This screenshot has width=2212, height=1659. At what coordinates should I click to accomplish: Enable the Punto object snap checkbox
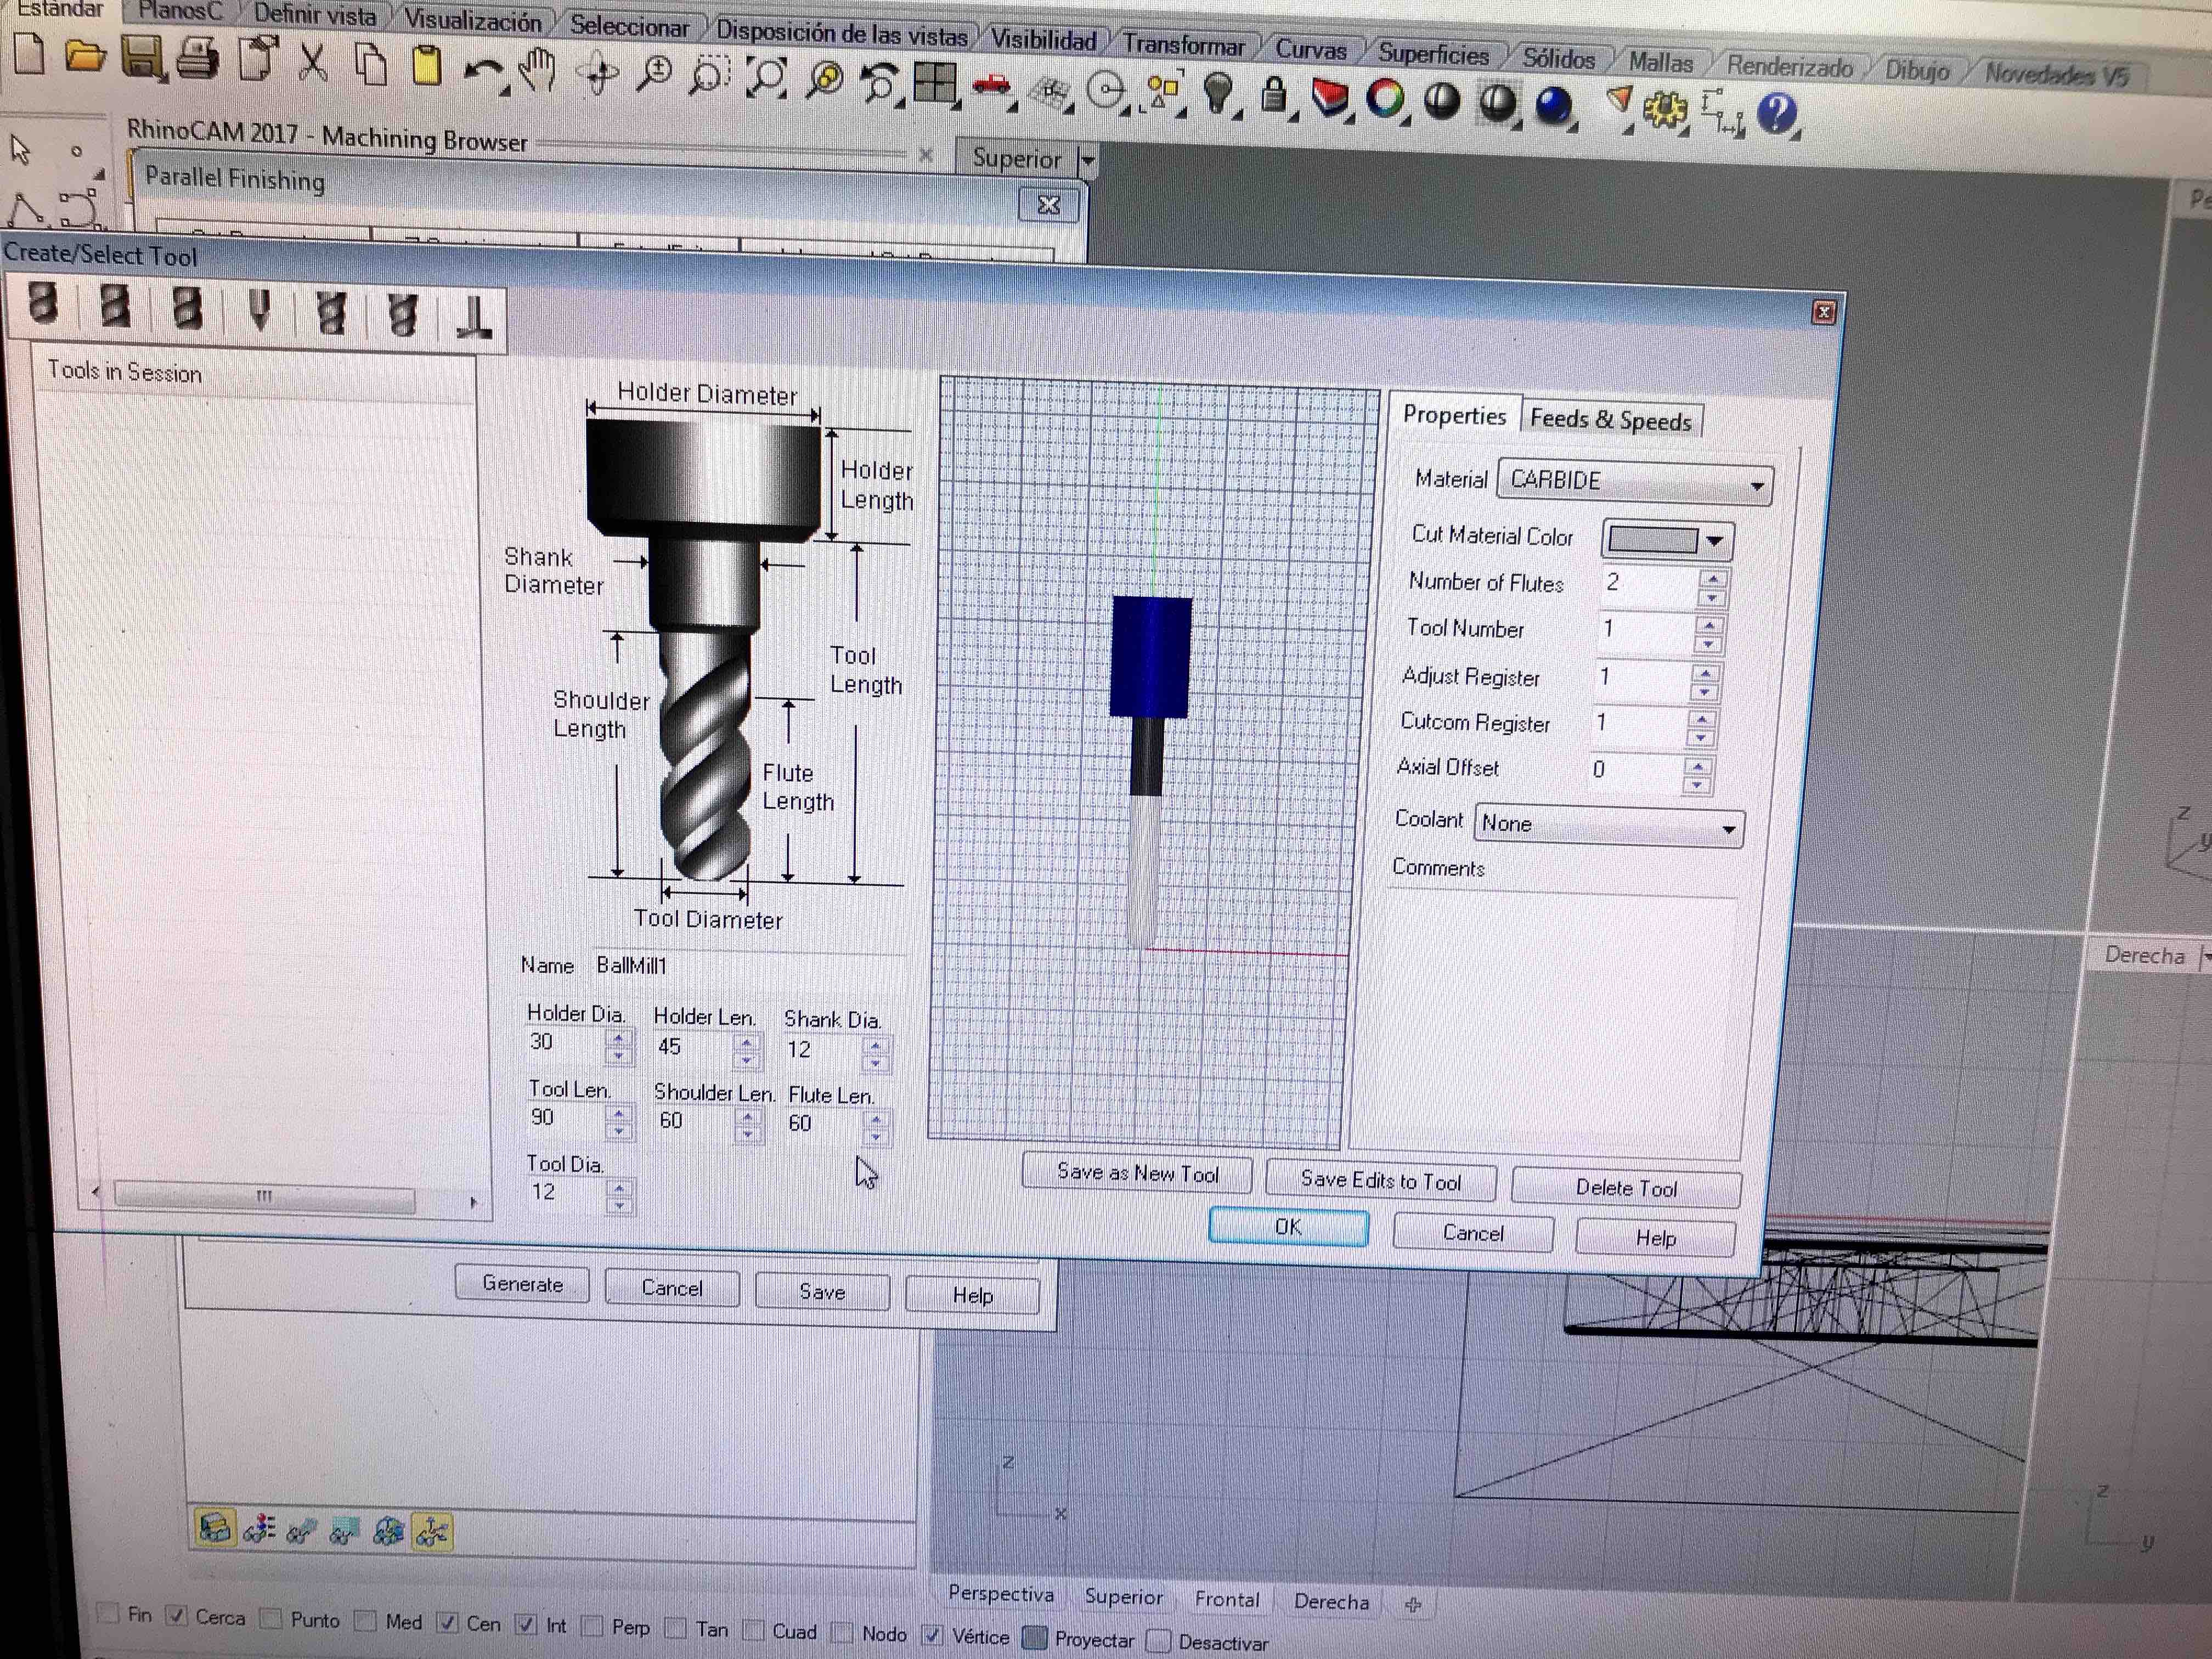tap(271, 1618)
